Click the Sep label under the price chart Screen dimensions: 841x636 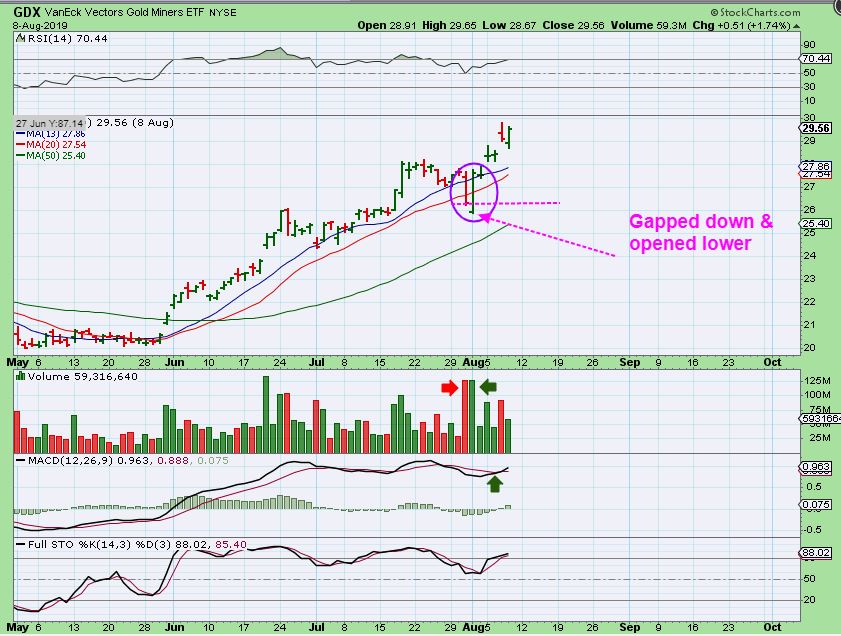[630, 362]
